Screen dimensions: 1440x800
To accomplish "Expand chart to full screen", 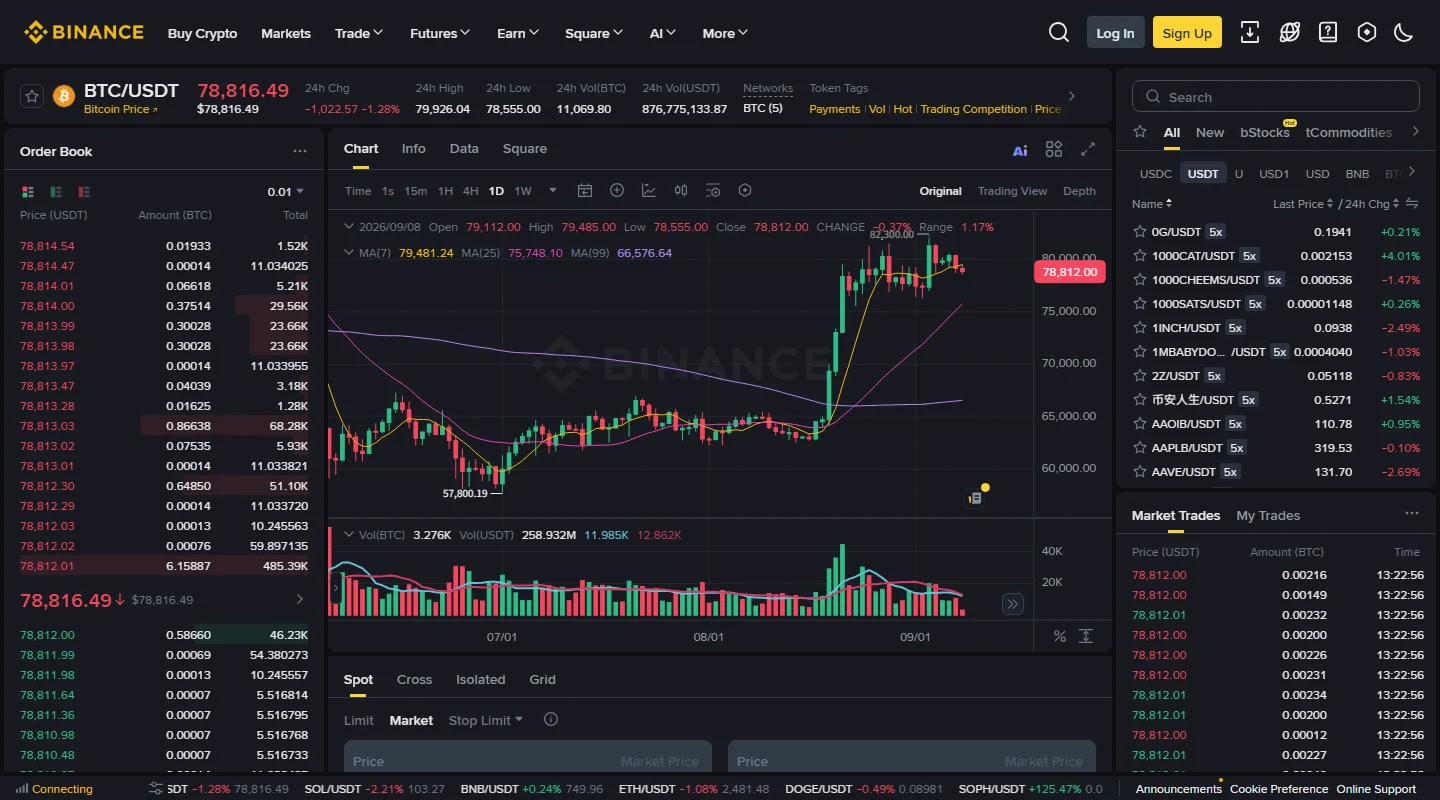I will click(x=1088, y=149).
